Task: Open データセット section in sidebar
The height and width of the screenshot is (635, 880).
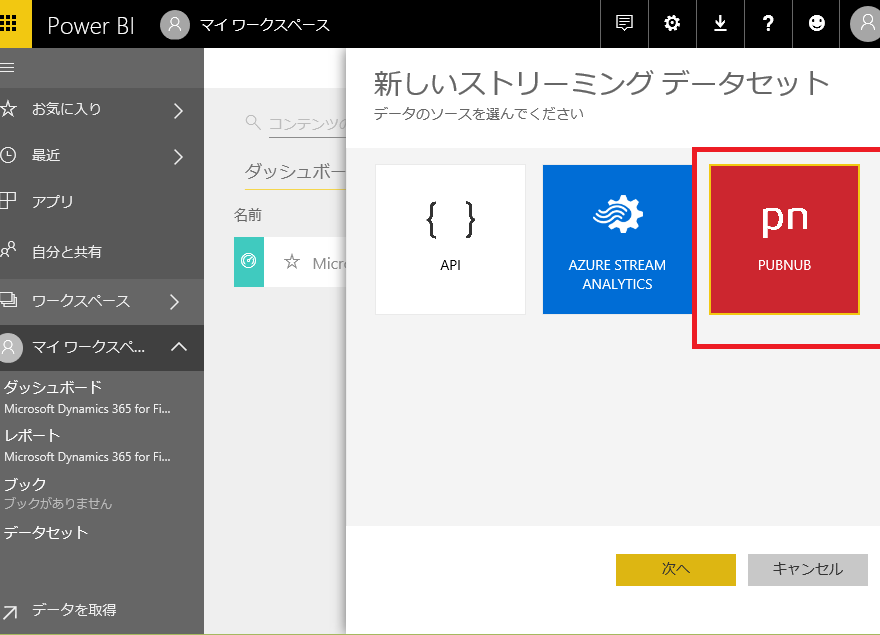Action: pyautogui.click(x=46, y=532)
